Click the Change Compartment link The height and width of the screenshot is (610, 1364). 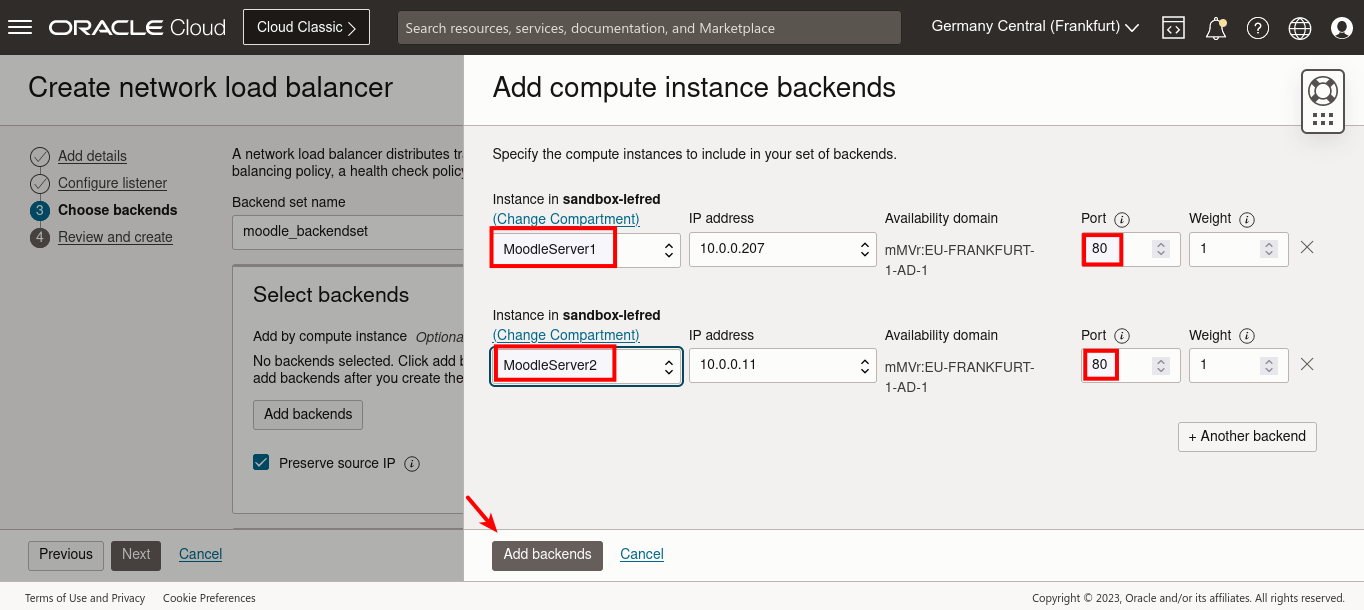tap(566, 218)
